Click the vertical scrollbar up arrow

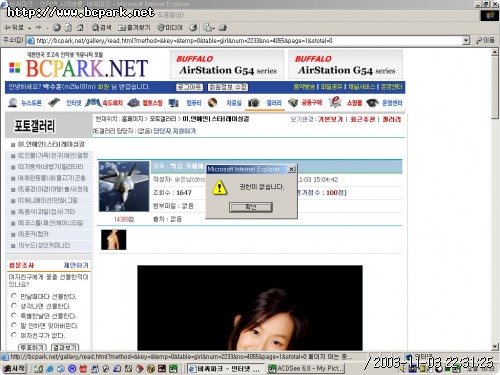pyautogui.click(x=495, y=52)
